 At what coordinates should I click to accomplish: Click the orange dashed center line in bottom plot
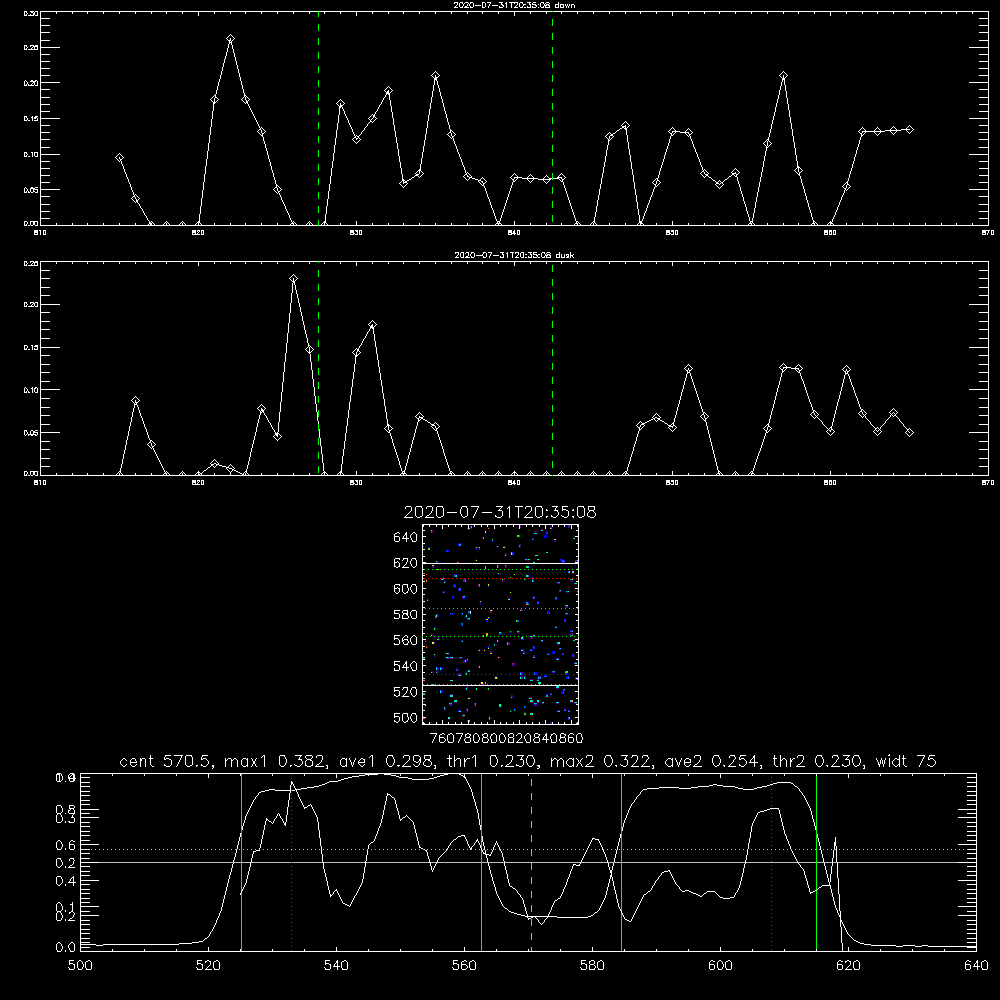pos(531,862)
